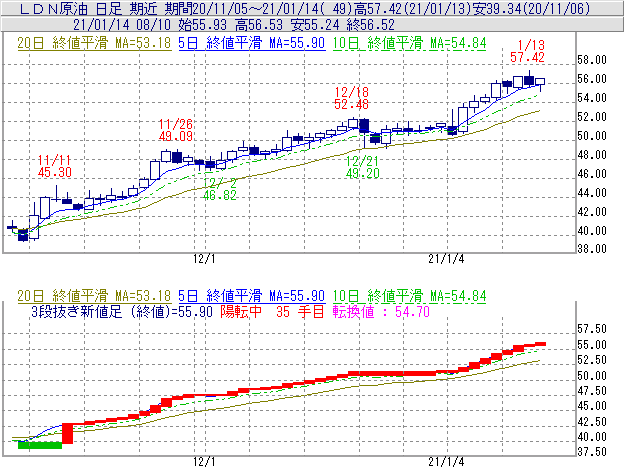This screenshot has height=473, width=624.
Task: Click the 12/1 date label under upper chart
Action: point(204,259)
